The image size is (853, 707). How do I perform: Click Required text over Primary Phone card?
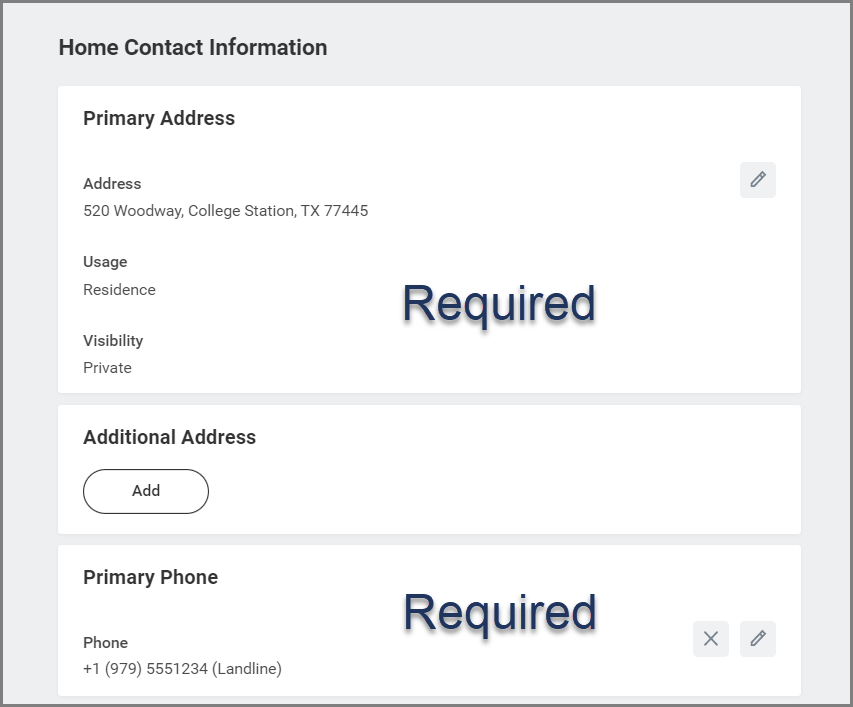tap(498, 612)
